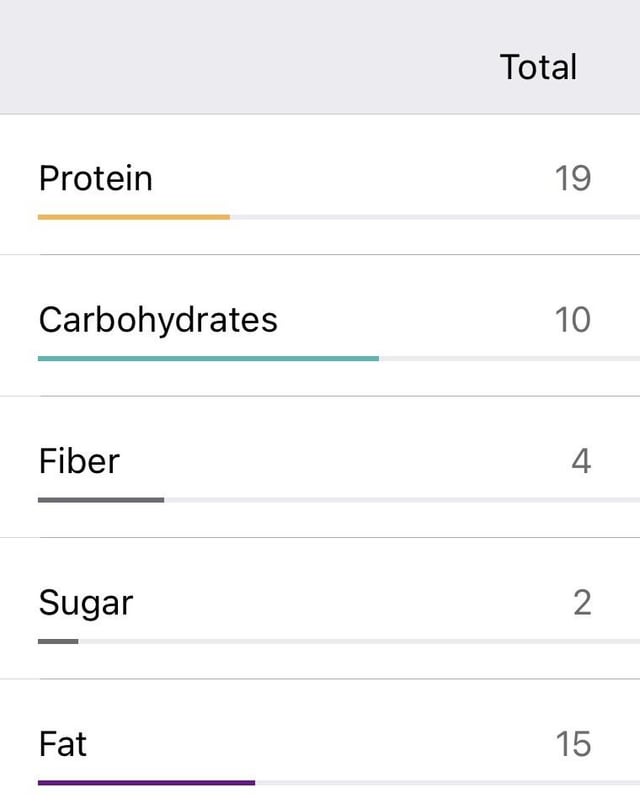
Task: Click the Carbohydrates total value 10
Action: point(572,320)
